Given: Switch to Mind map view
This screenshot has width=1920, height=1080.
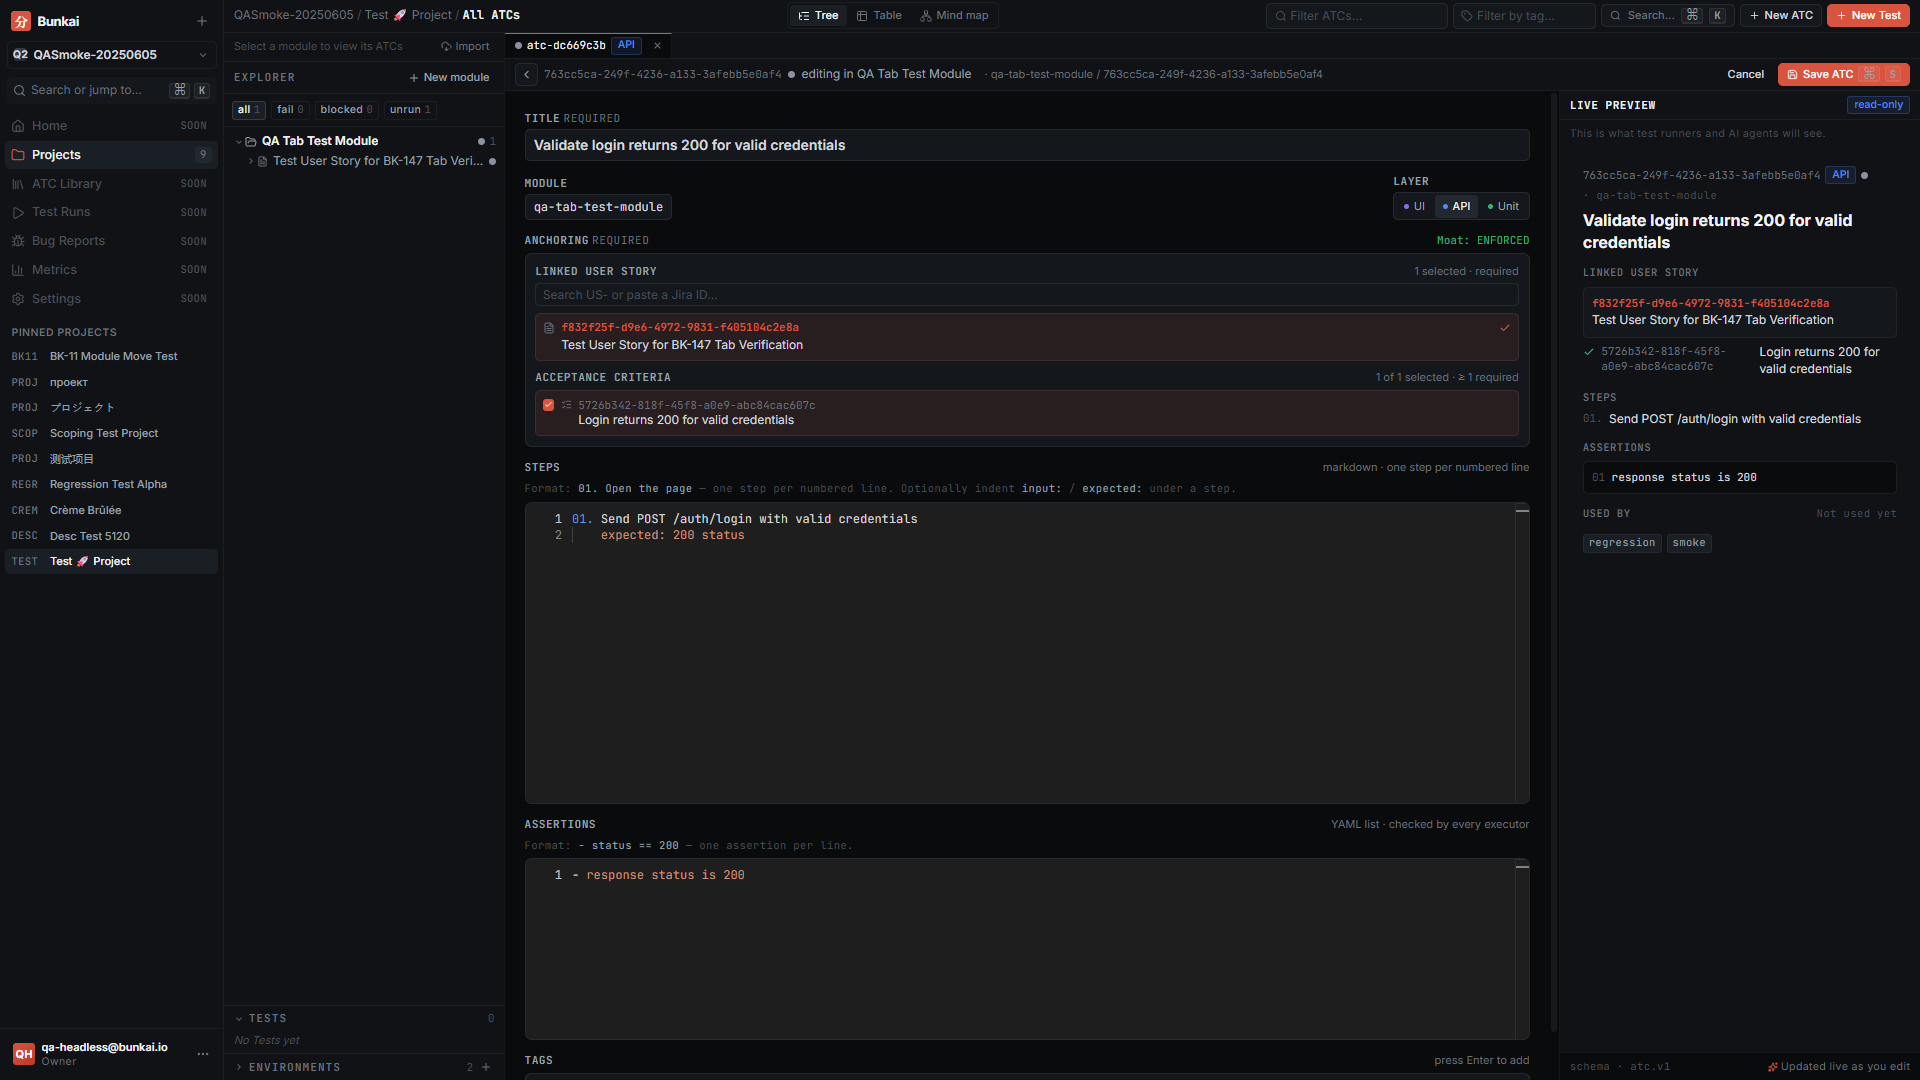Looking at the screenshot, I should pos(954,16).
